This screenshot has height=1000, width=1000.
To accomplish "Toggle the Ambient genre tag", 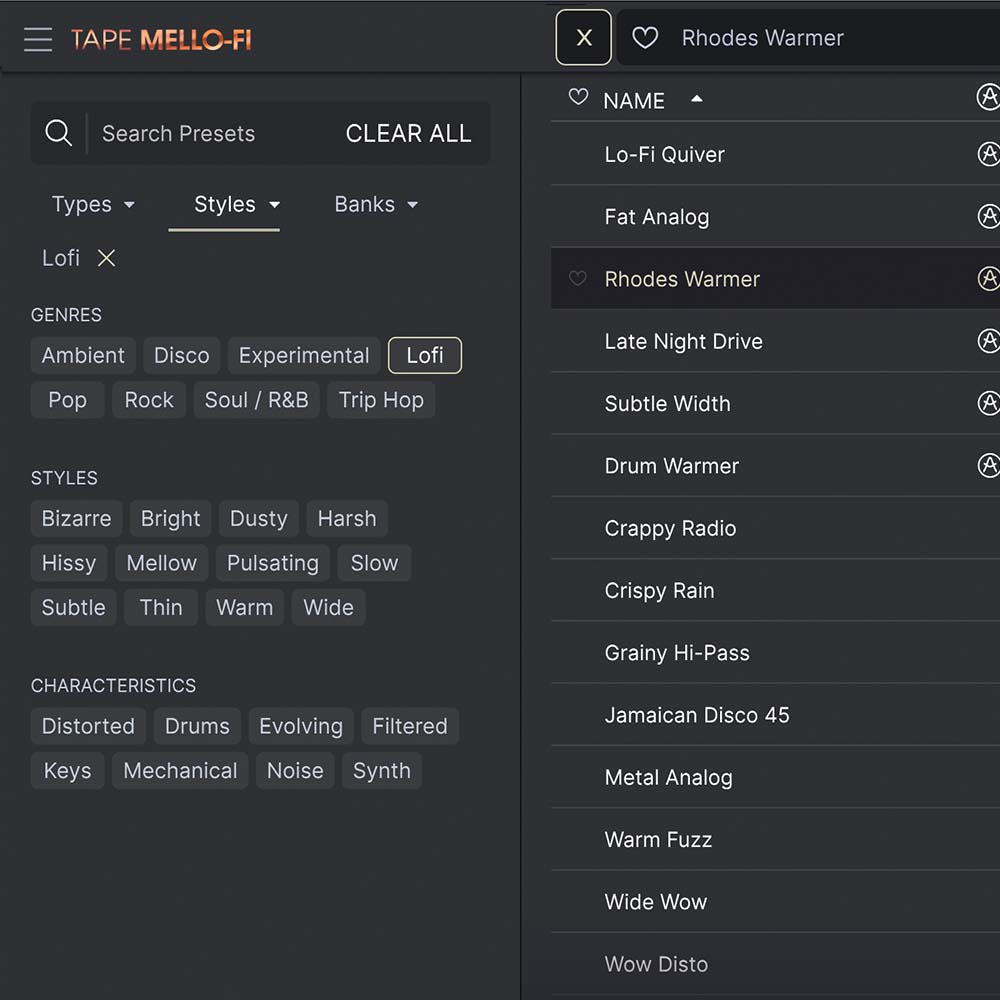I will coord(83,355).
